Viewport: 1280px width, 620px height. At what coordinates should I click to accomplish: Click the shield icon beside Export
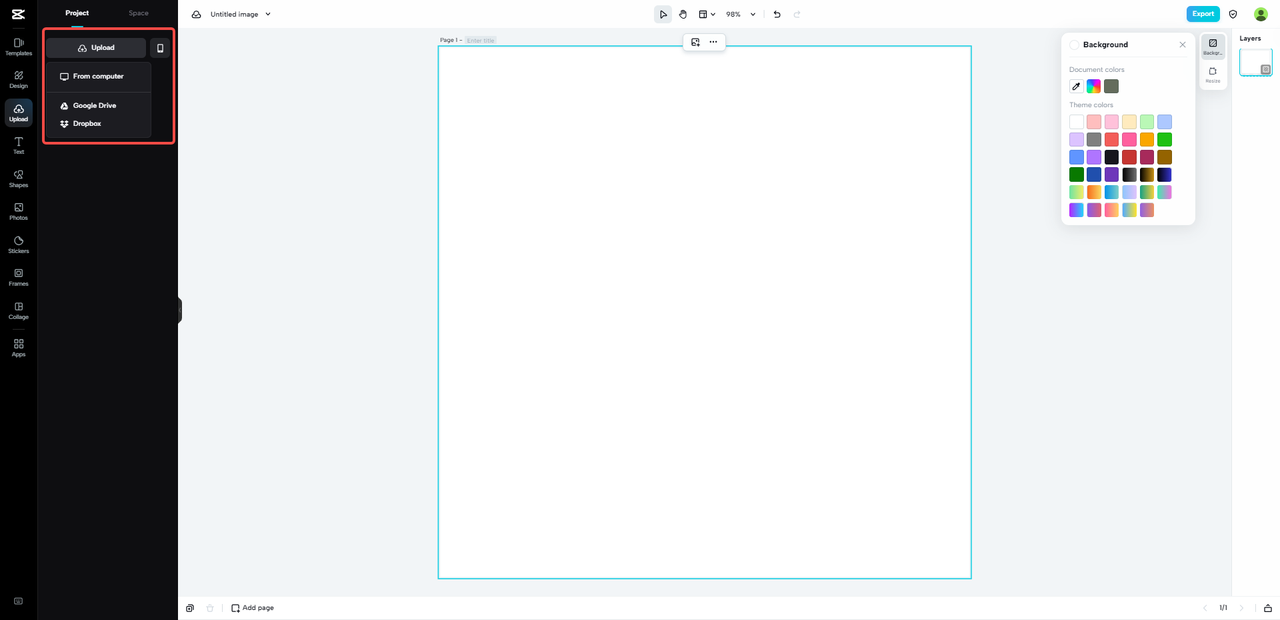[x=1233, y=14]
